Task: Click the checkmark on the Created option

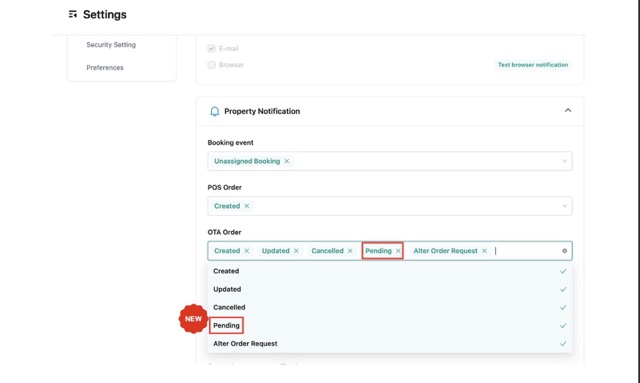Action: pos(563,271)
